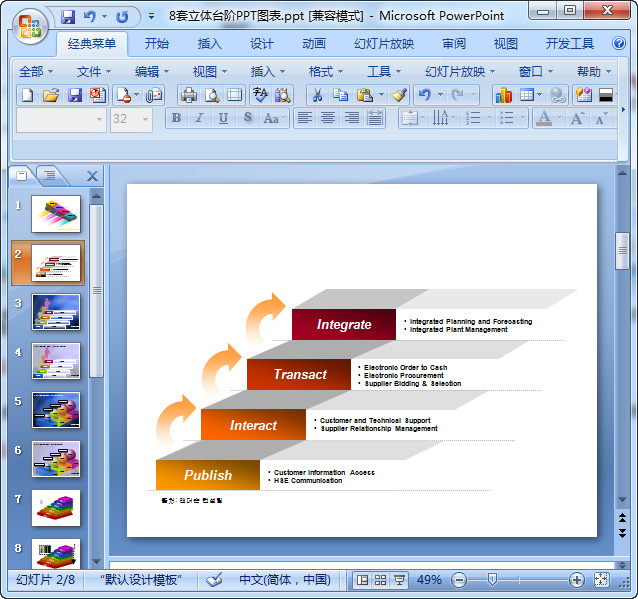This screenshot has height=599, width=638.
Task: Open the 幻灯片放映 ribbon tab
Action: (x=383, y=44)
